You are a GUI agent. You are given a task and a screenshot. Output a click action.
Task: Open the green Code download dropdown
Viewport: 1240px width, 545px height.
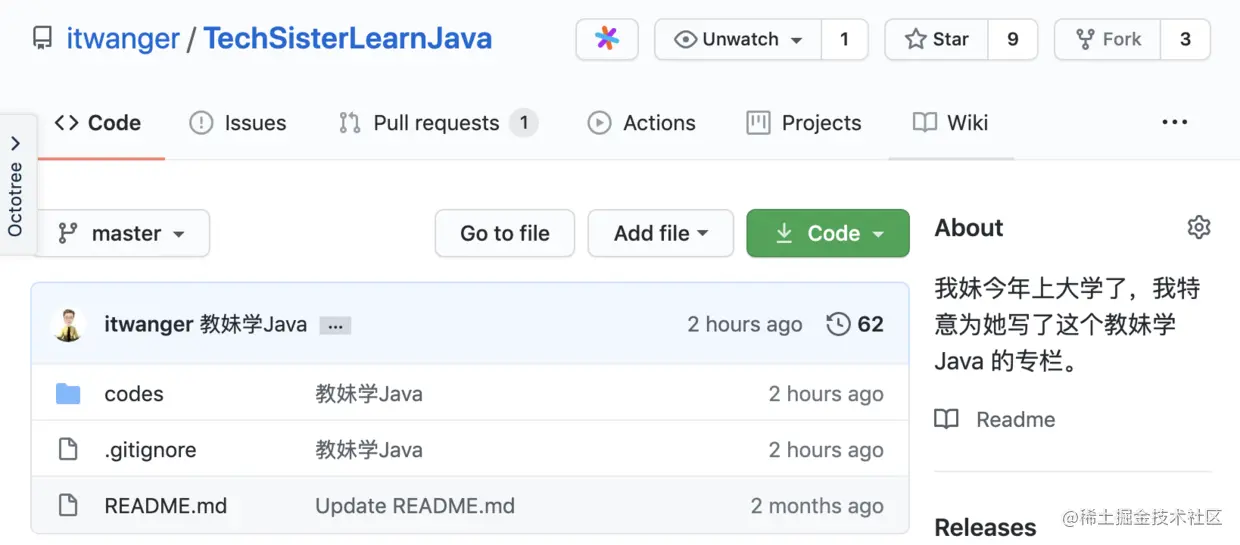tap(828, 233)
